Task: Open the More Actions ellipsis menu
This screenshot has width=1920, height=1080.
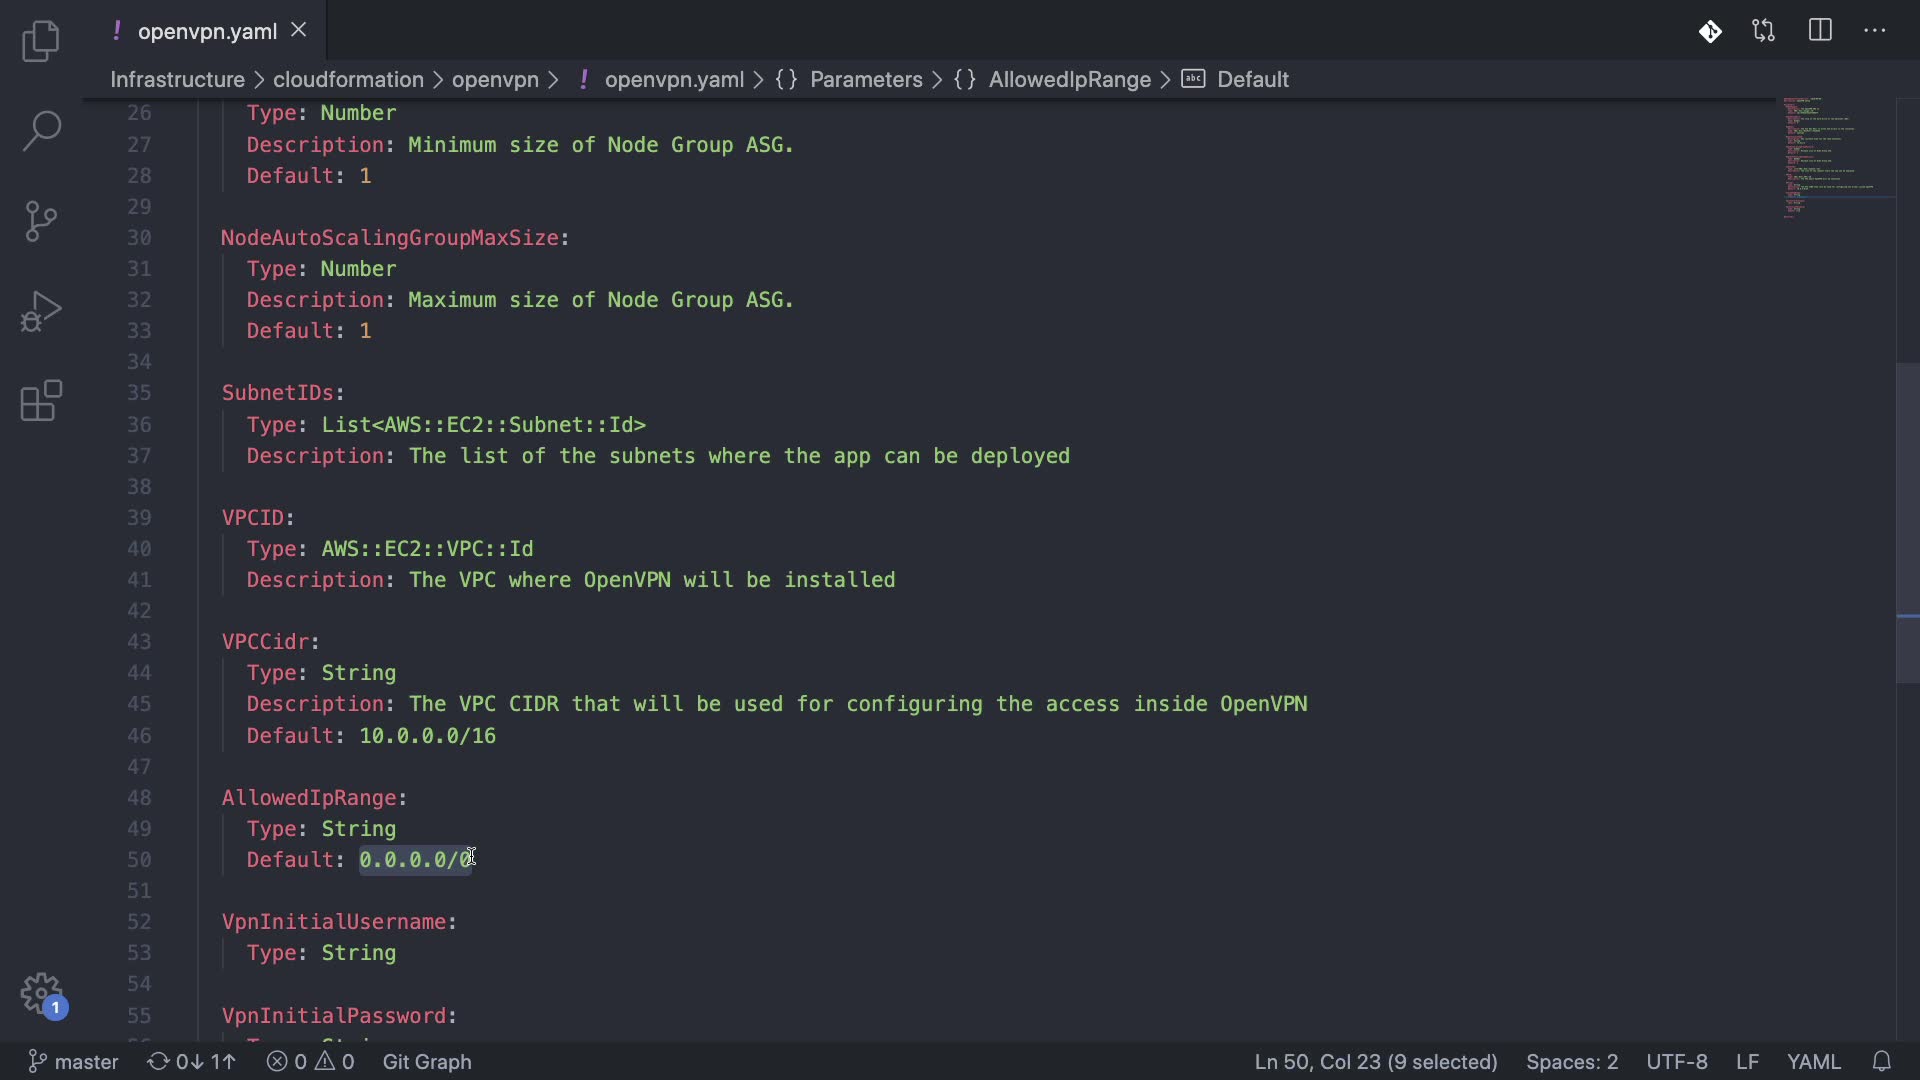Action: tap(1875, 31)
